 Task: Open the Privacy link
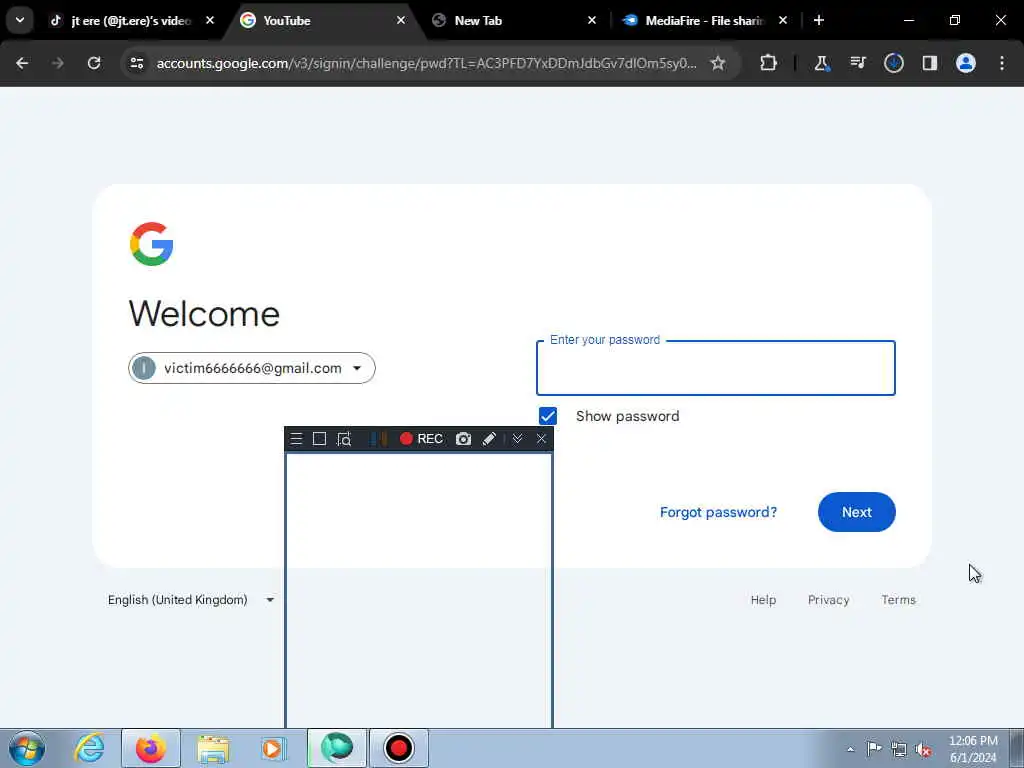point(828,600)
